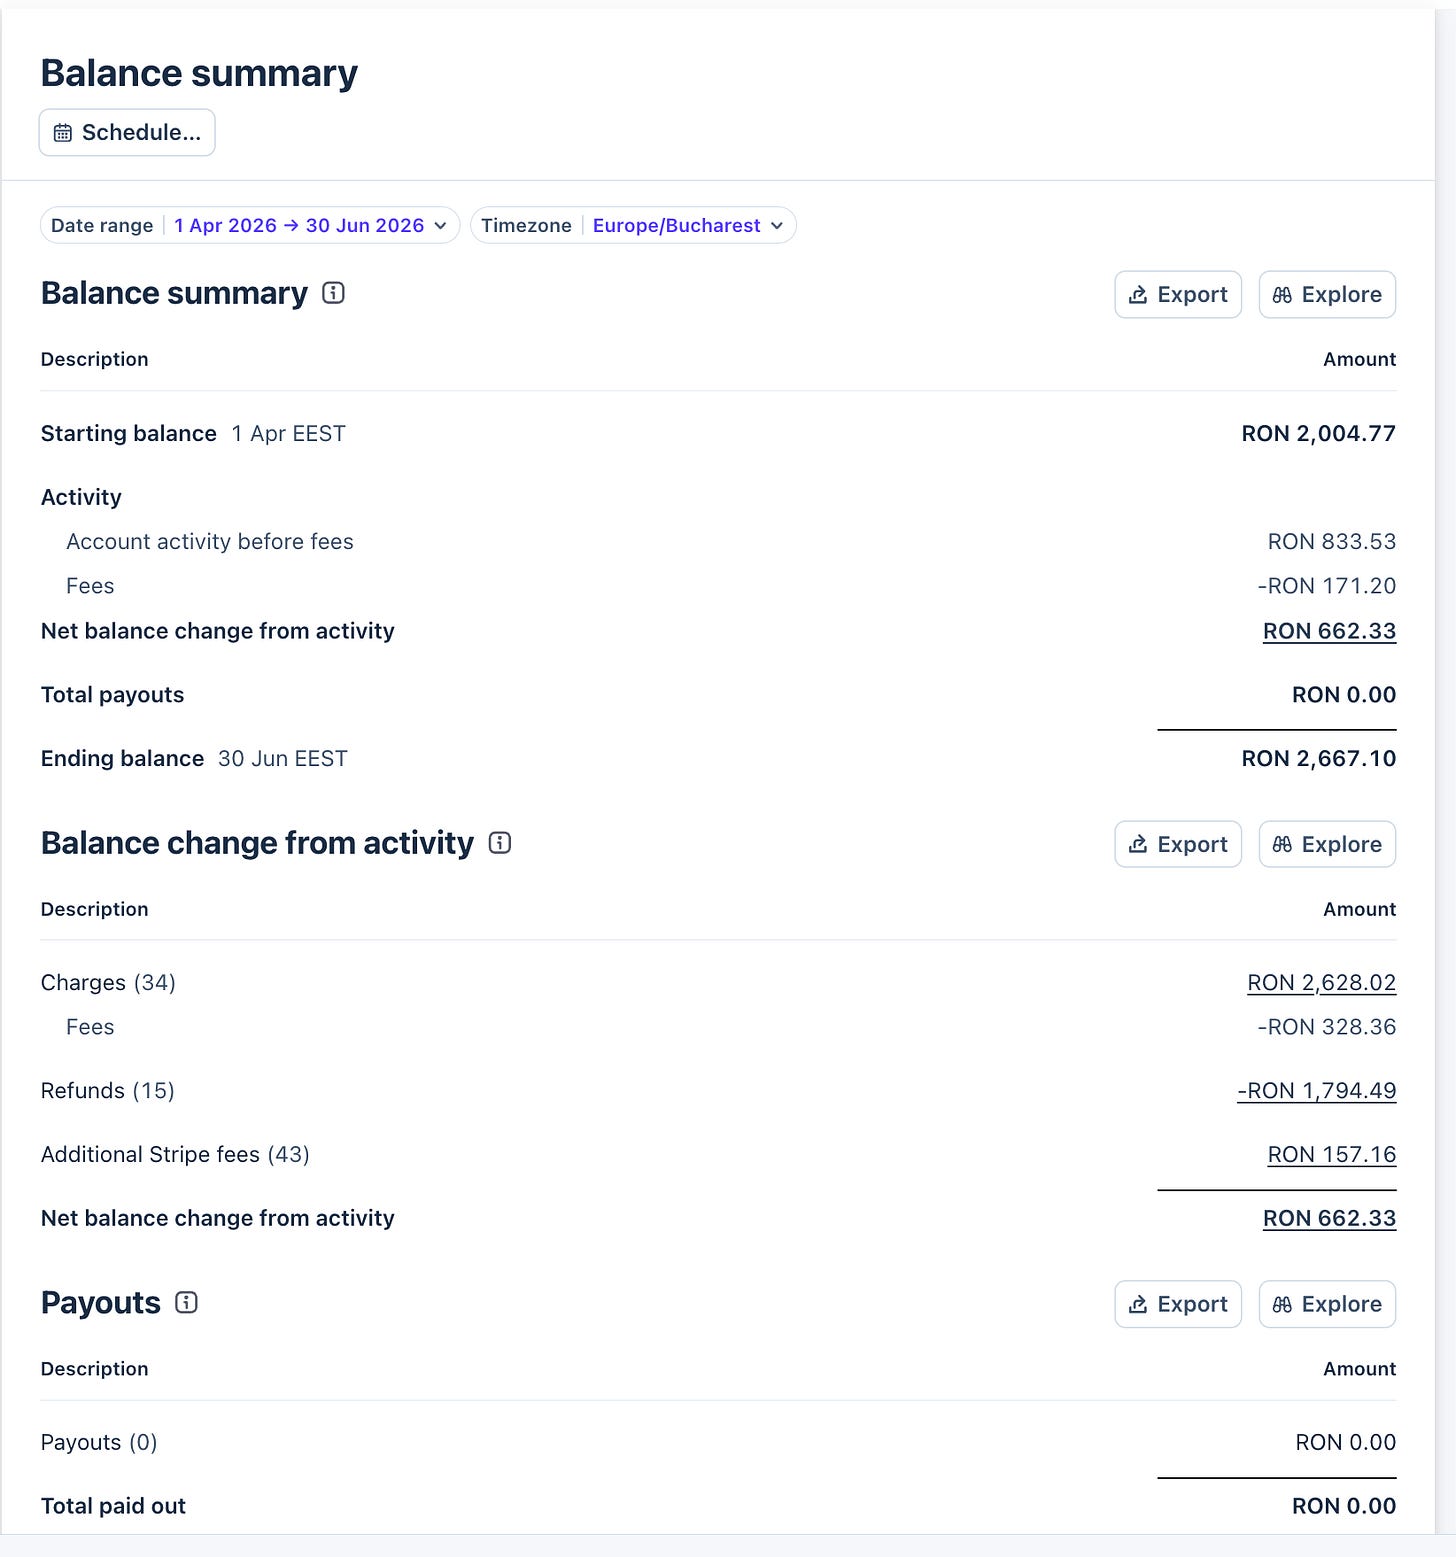The height and width of the screenshot is (1557, 1456).
Task: Export the Balance change from activity section
Action: [x=1178, y=844]
